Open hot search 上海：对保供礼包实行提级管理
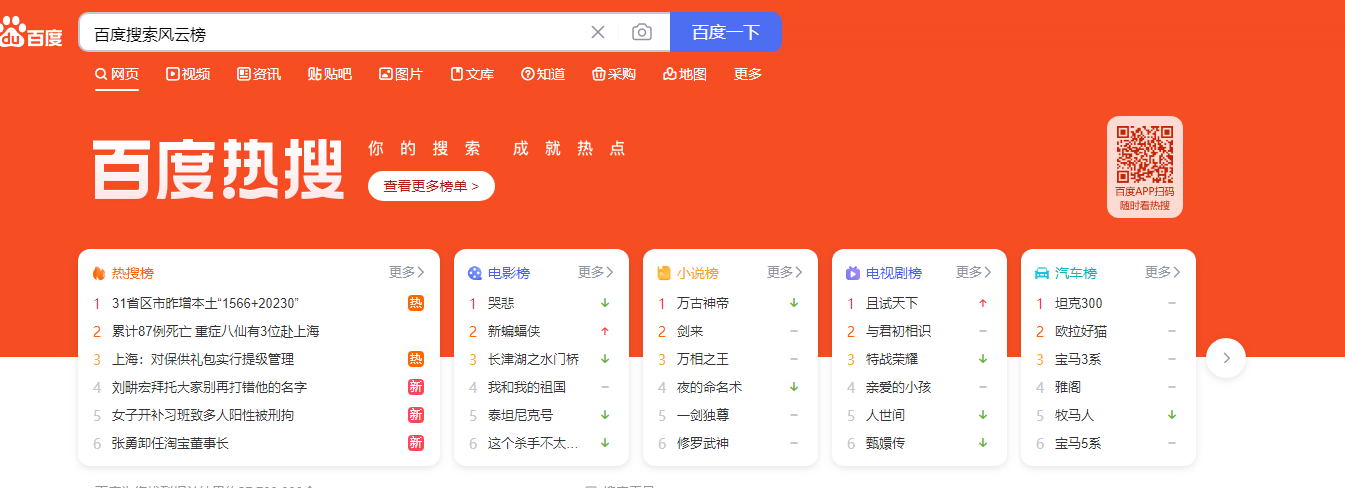This screenshot has height=488, width=1345. (x=203, y=359)
